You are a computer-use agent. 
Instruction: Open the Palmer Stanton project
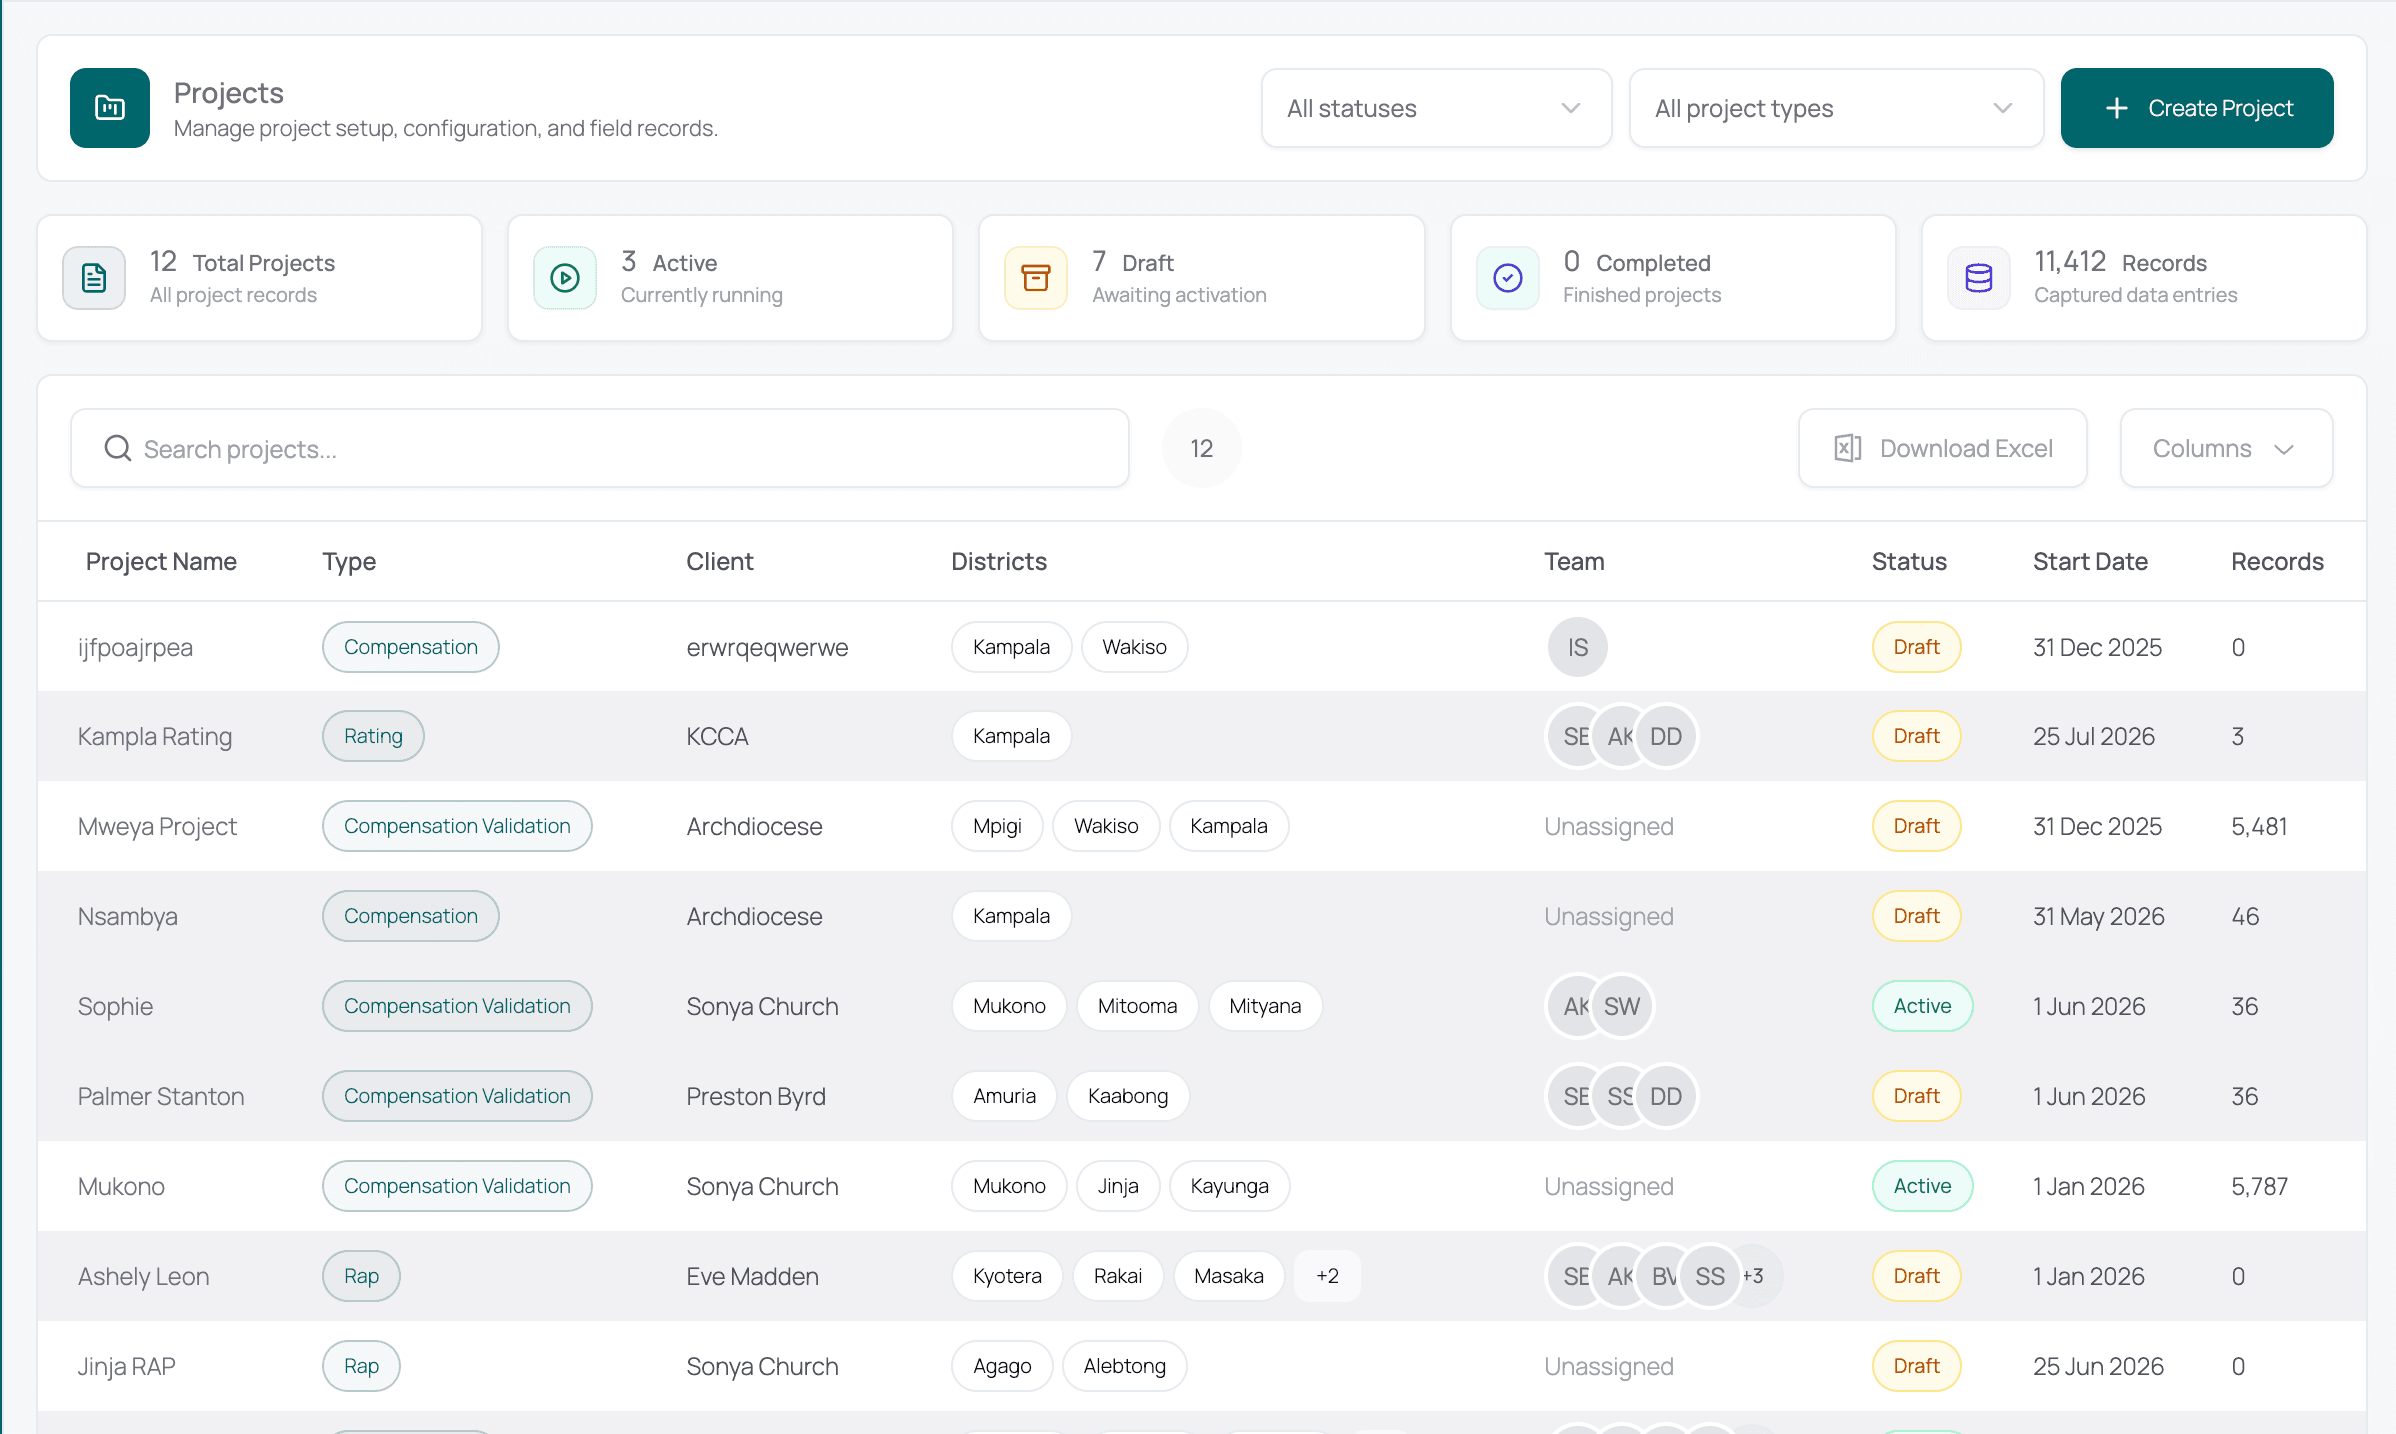pyautogui.click(x=161, y=1096)
